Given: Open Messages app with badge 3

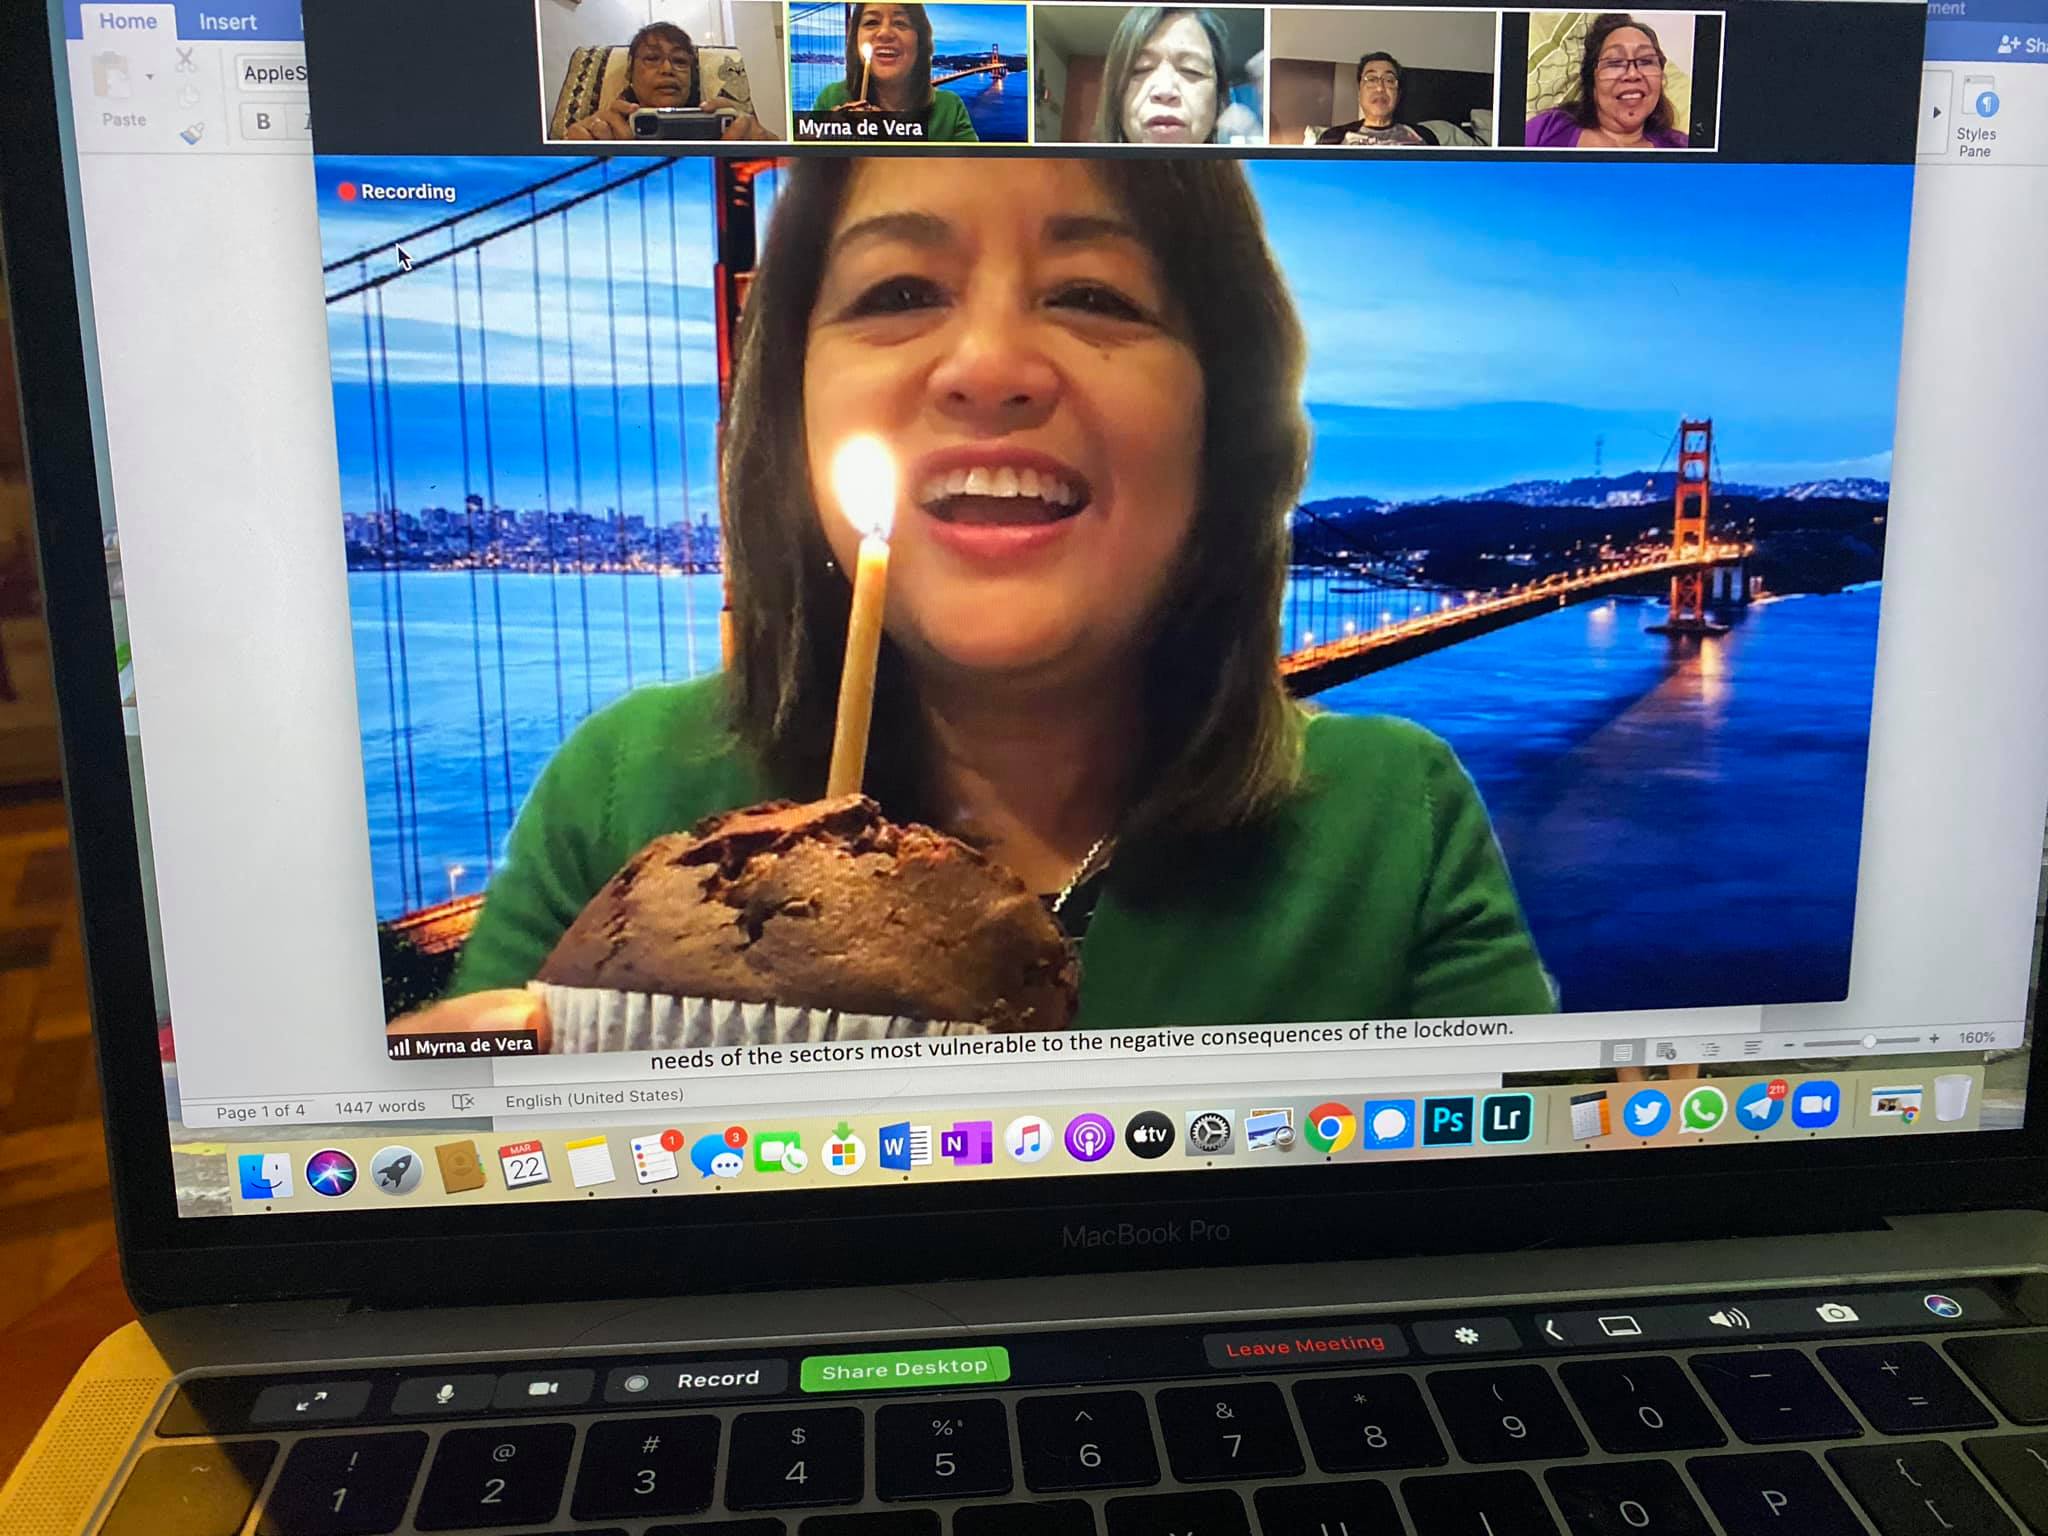Looking at the screenshot, I should (x=717, y=1157).
